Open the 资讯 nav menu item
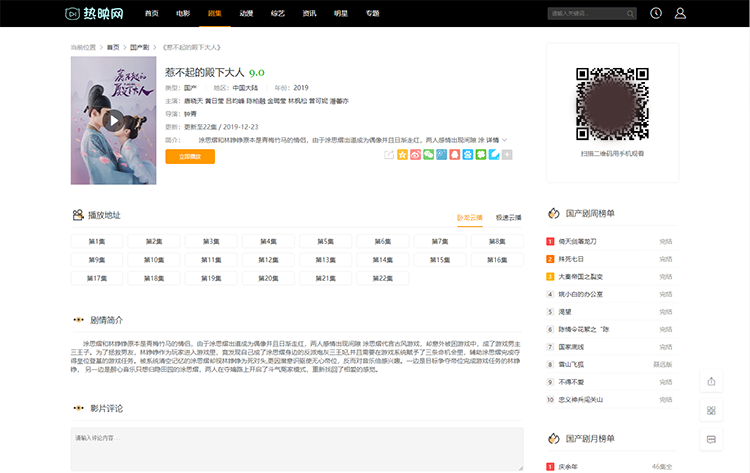This screenshot has height=473, width=750. click(309, 13)
